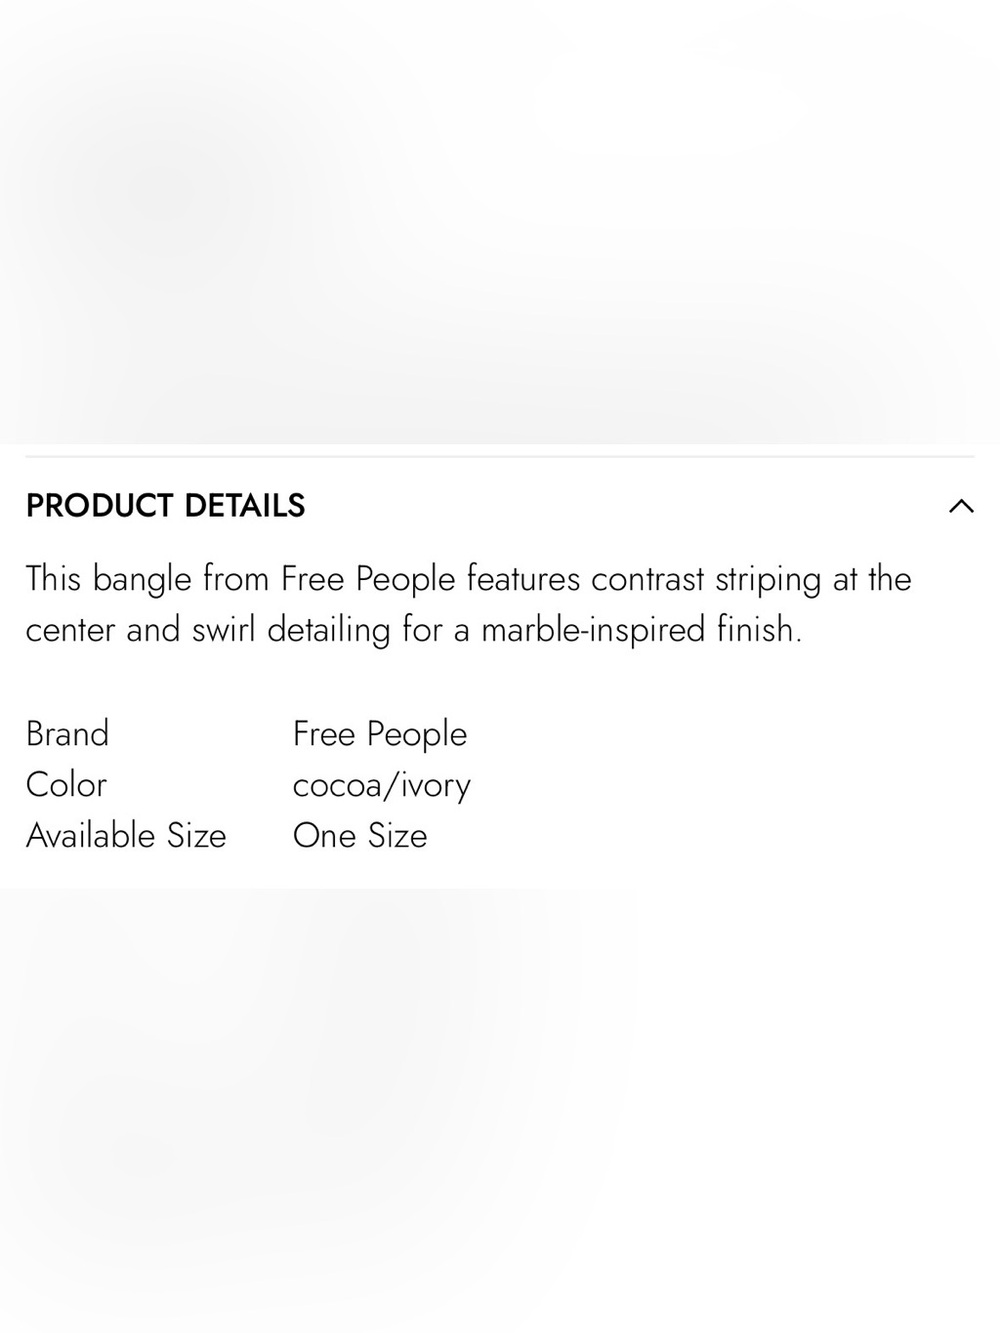This screenshot has height=1333, width=1000.
Task: Open the Free People brand value
Action: pos(380,735)
